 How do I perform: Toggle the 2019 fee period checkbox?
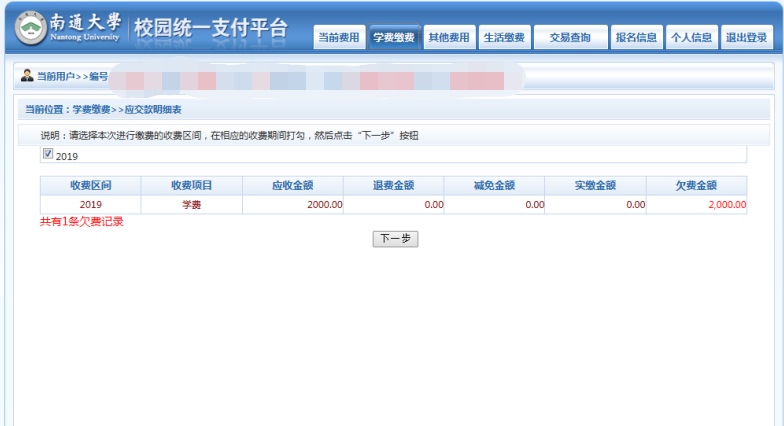pos(47,155)
